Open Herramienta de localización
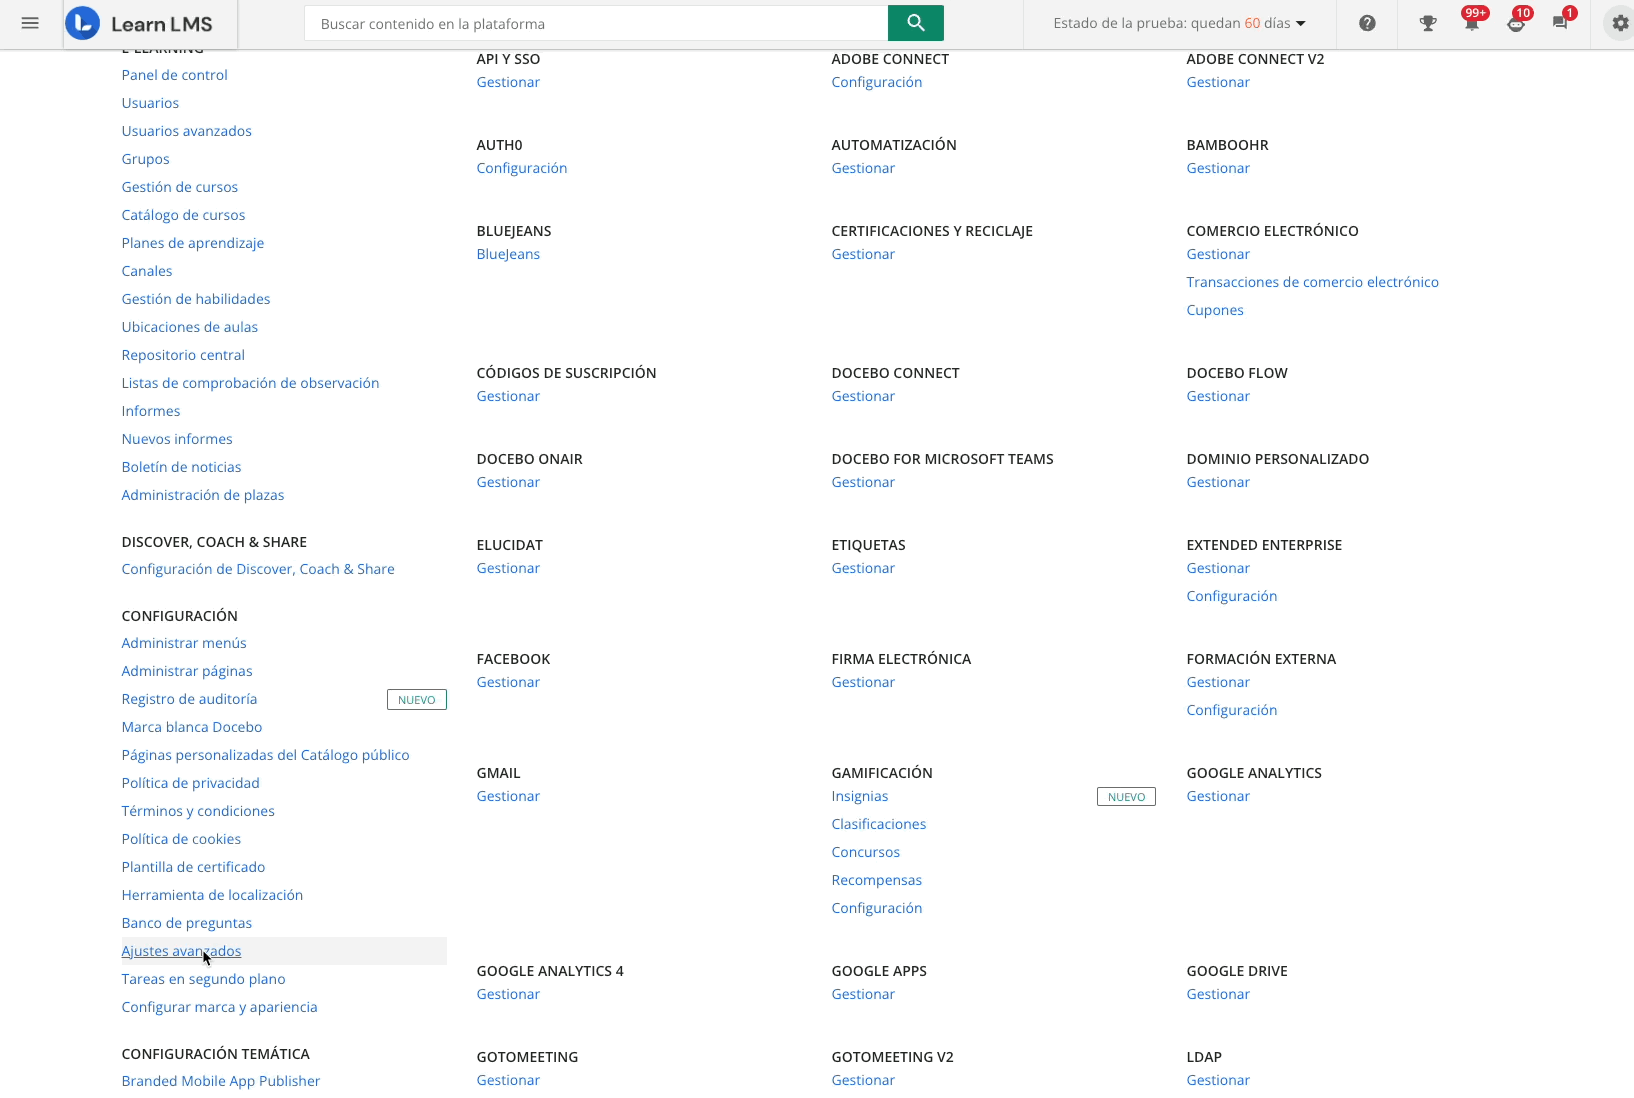This screenshot has height=1098, width=1634. point(212,895)
